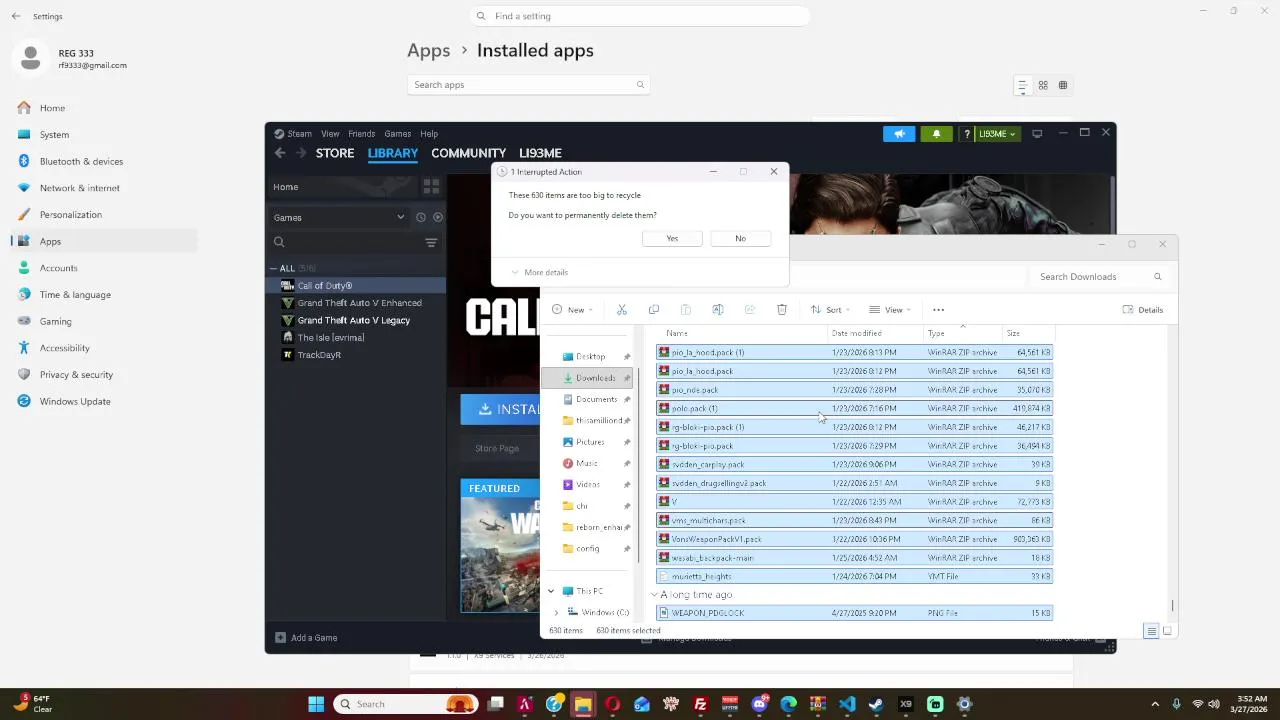Viewport: 1280px width, 720px height.
Task: Click the Search apps field in Settings
Action: point(529,85)
